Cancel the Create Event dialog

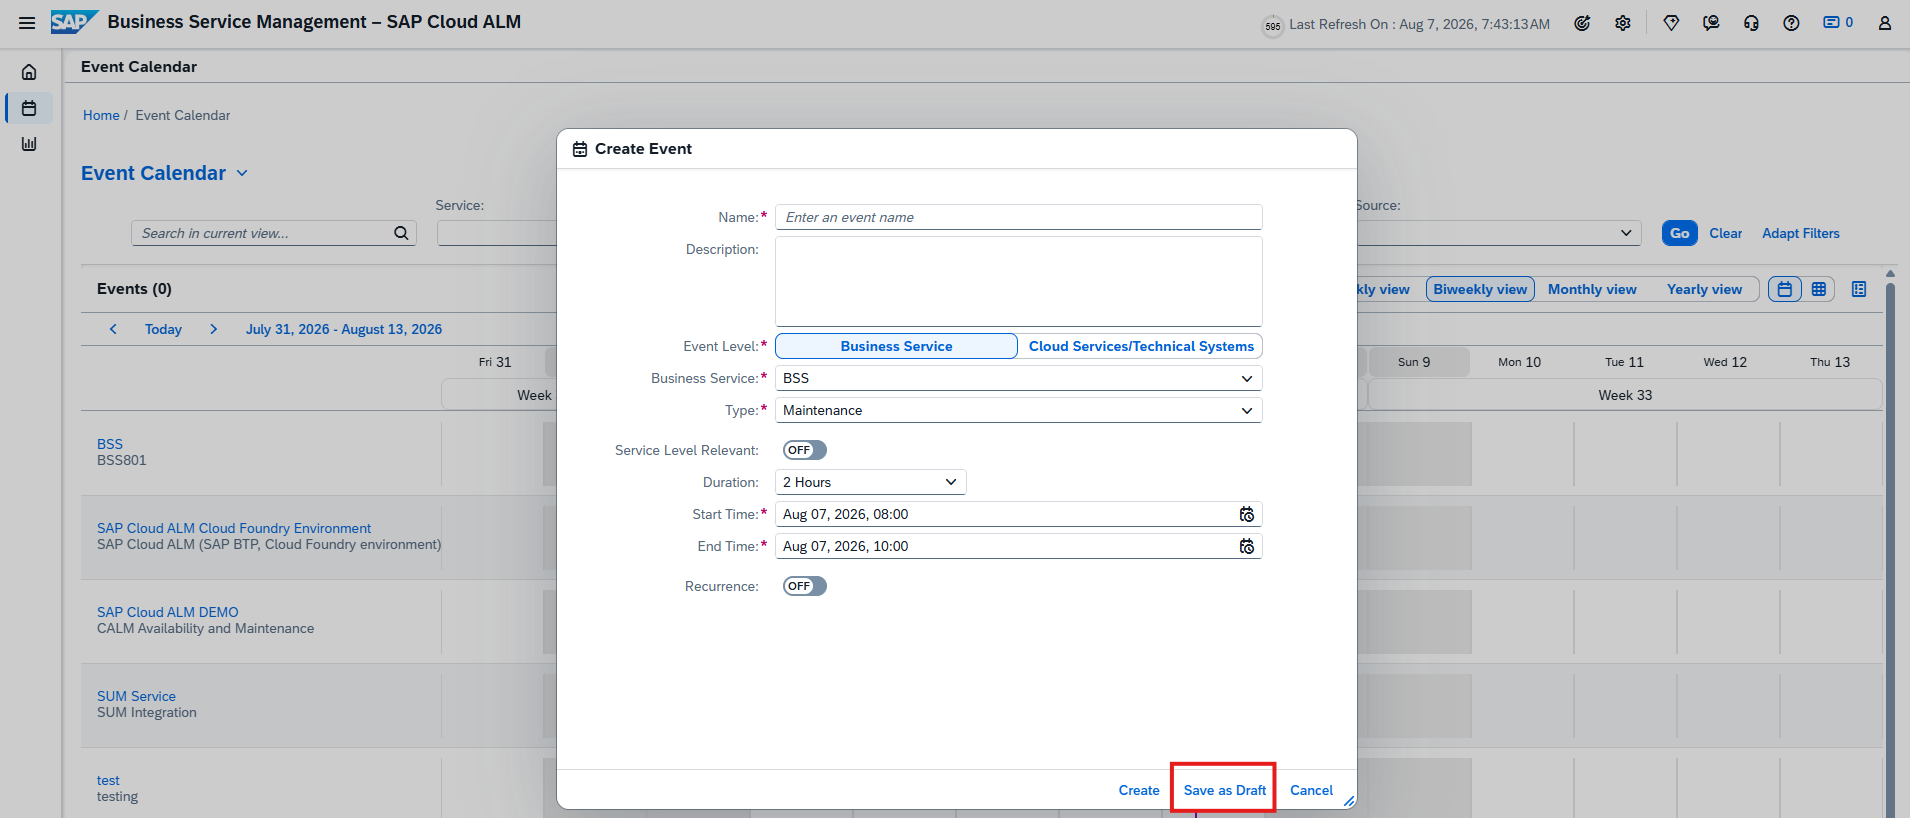coord(1311,790)
